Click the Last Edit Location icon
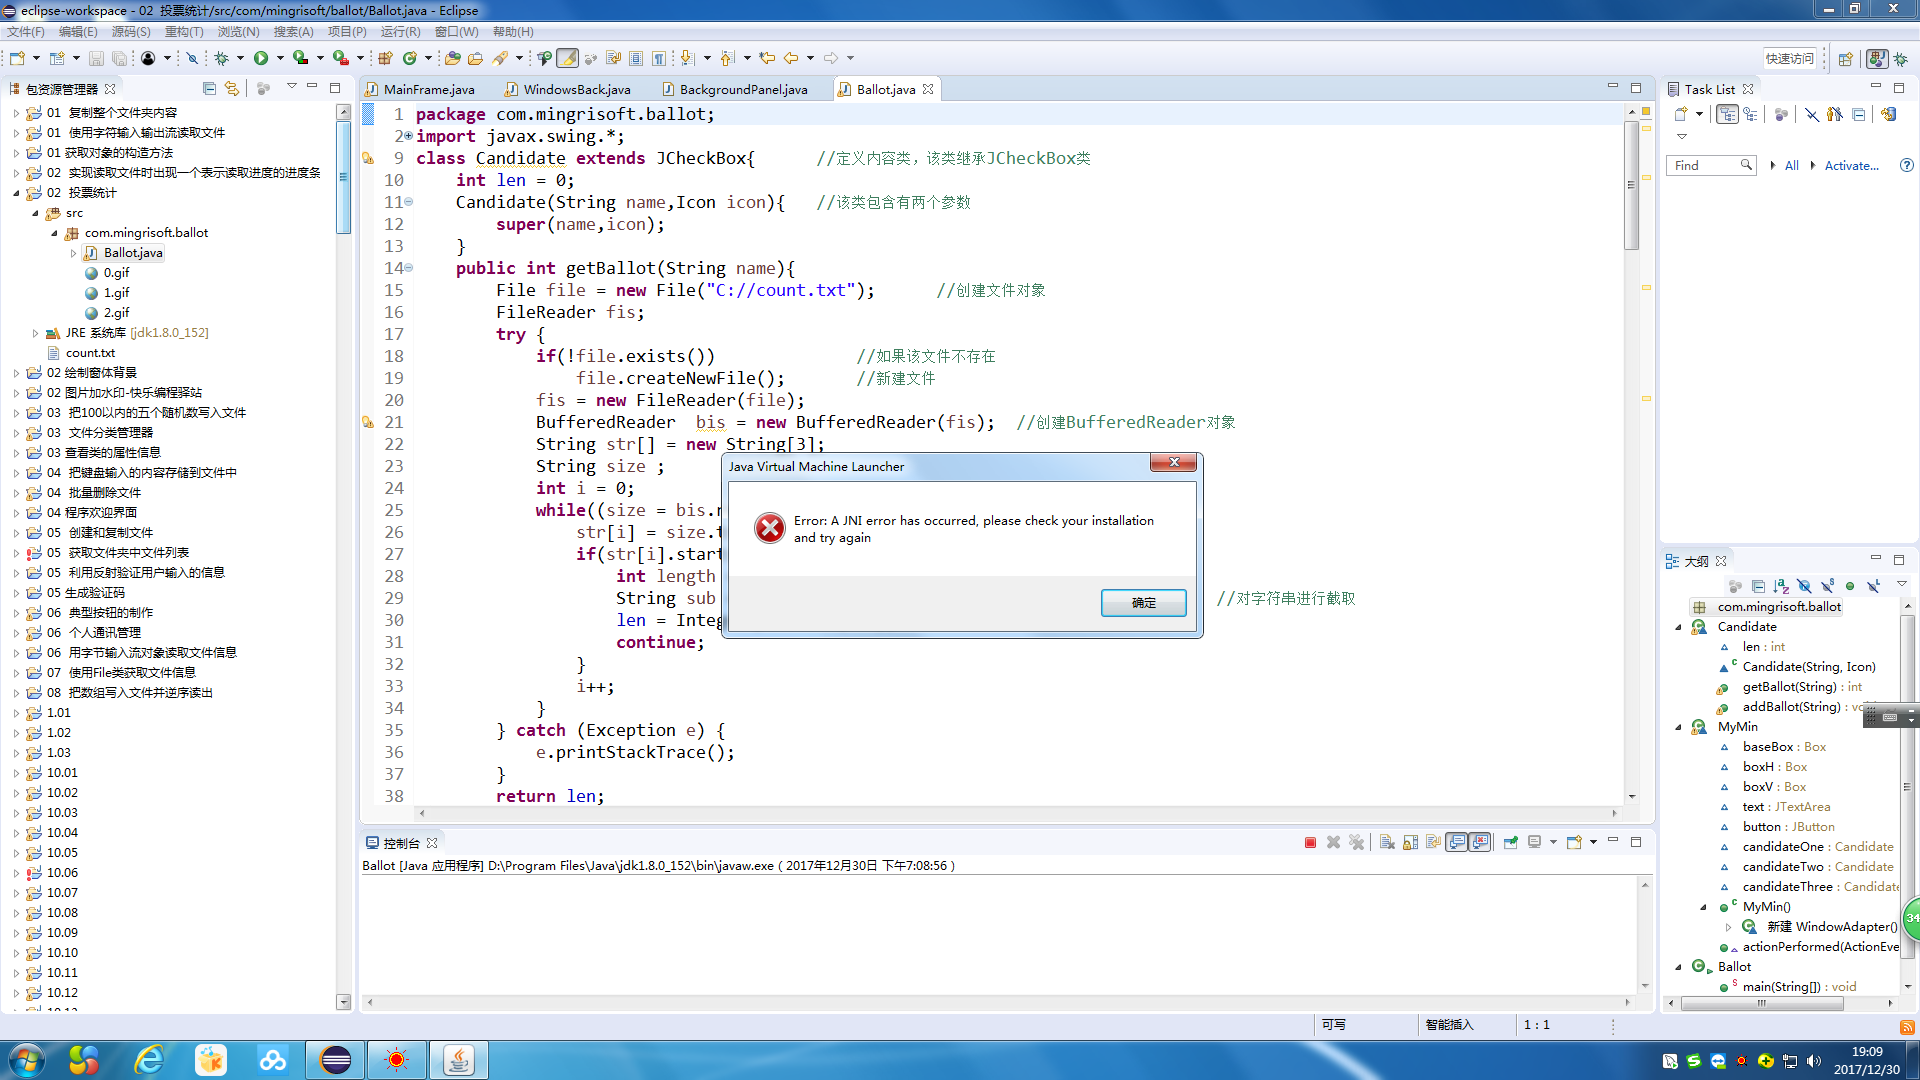The height and width of the screenshot is (1080, 1920). click(x=767, y=58)
